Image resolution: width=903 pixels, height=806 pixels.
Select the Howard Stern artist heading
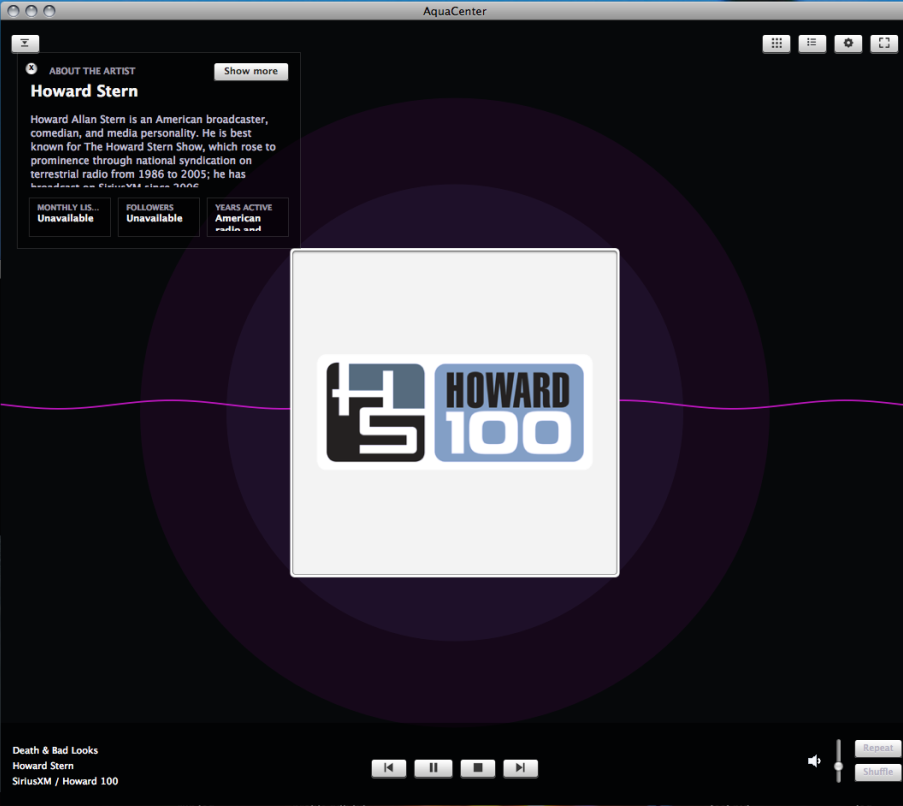[x=84, y=91]
